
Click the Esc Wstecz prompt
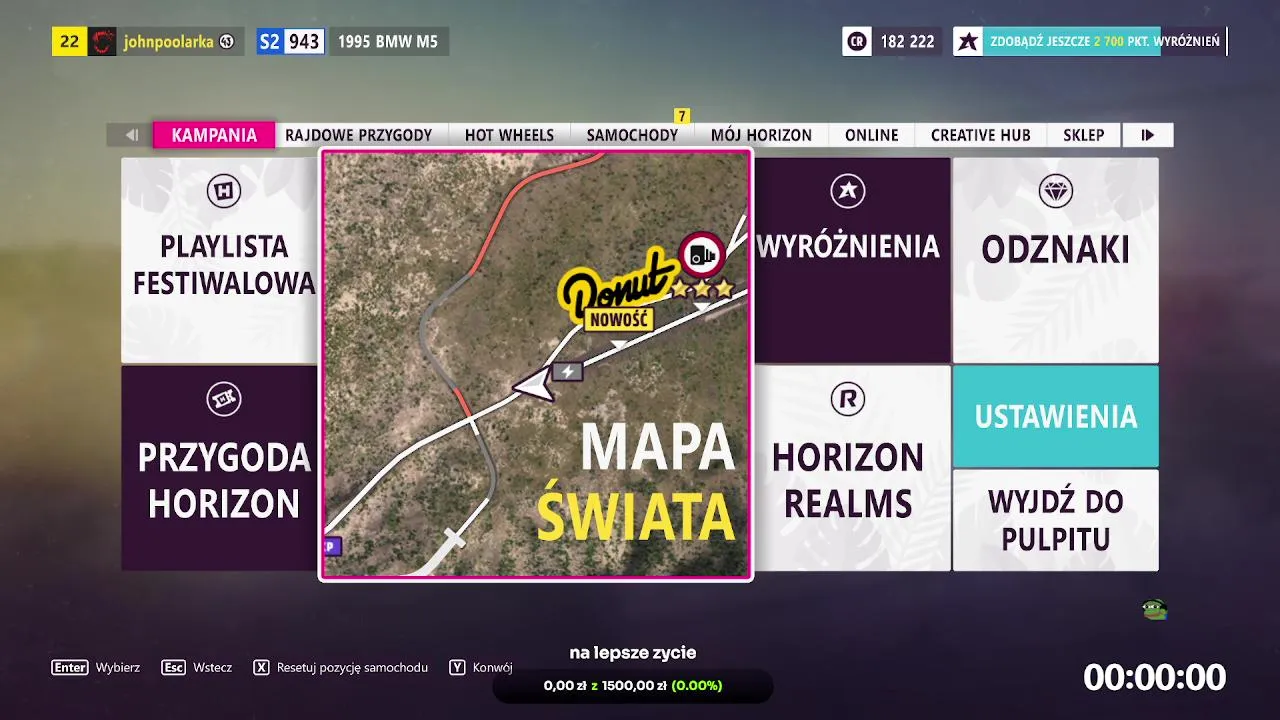[x=197, y=667]
